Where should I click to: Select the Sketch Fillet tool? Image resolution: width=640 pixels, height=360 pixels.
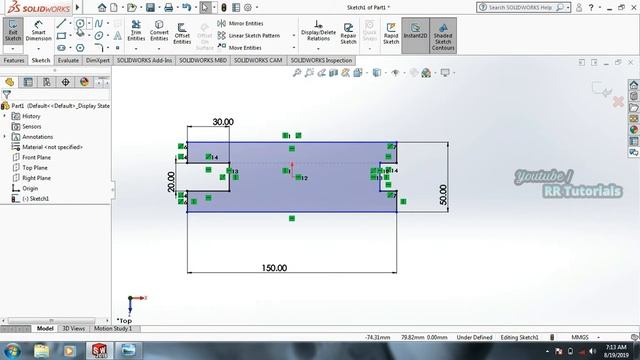click(98, 48)
